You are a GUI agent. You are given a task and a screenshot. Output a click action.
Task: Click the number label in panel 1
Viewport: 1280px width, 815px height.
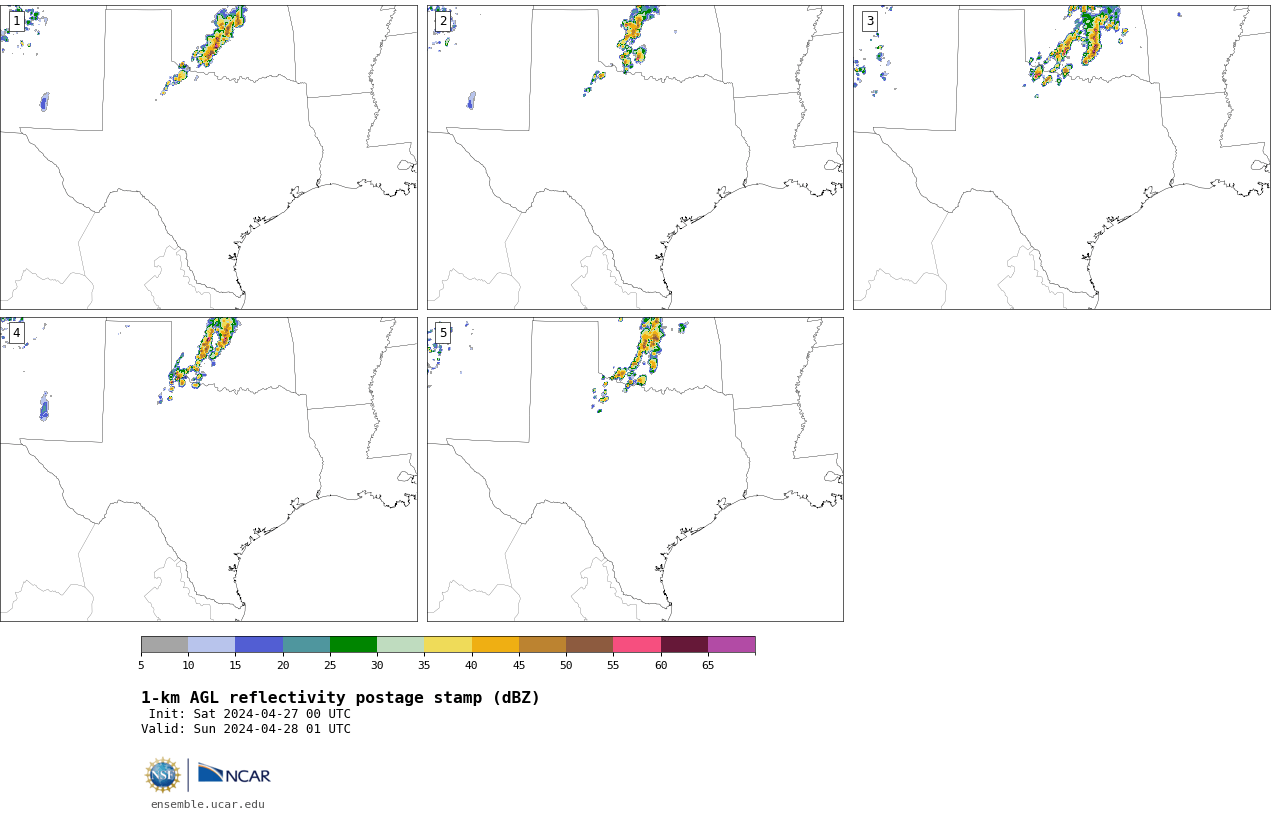(16, 21)
